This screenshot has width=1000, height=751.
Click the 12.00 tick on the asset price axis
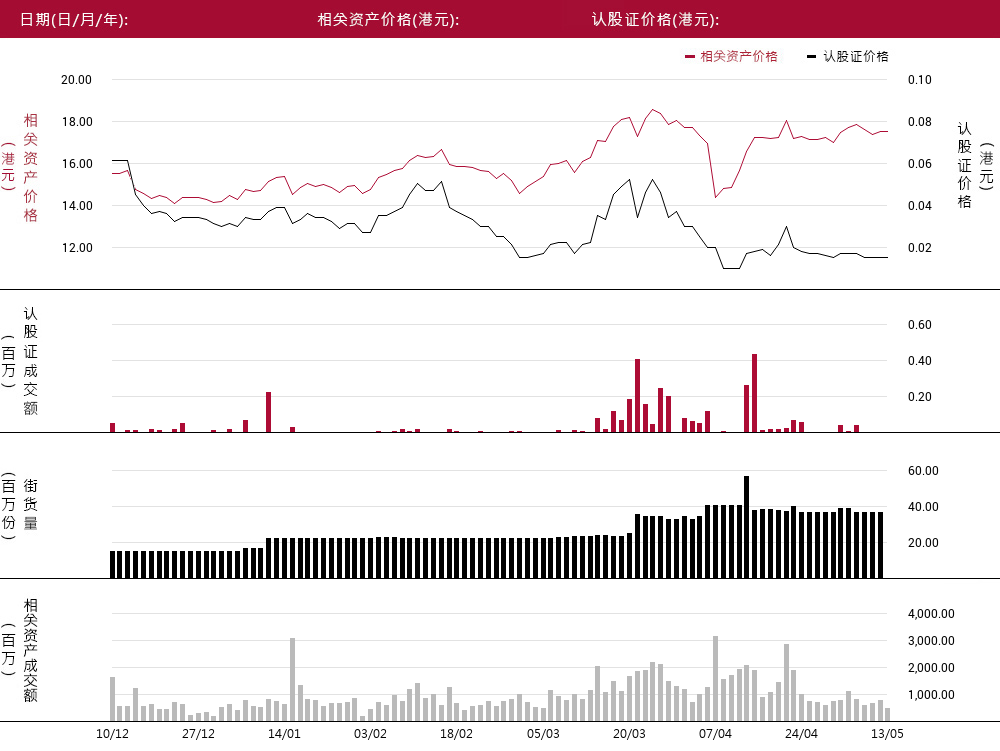77,248
